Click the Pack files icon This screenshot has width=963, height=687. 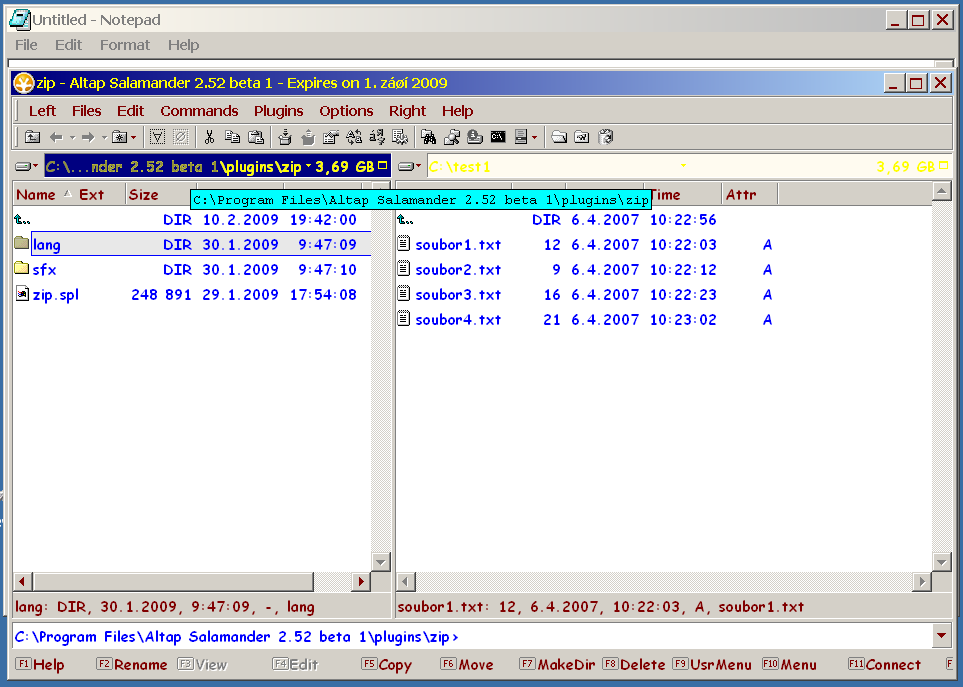(284, 137)
